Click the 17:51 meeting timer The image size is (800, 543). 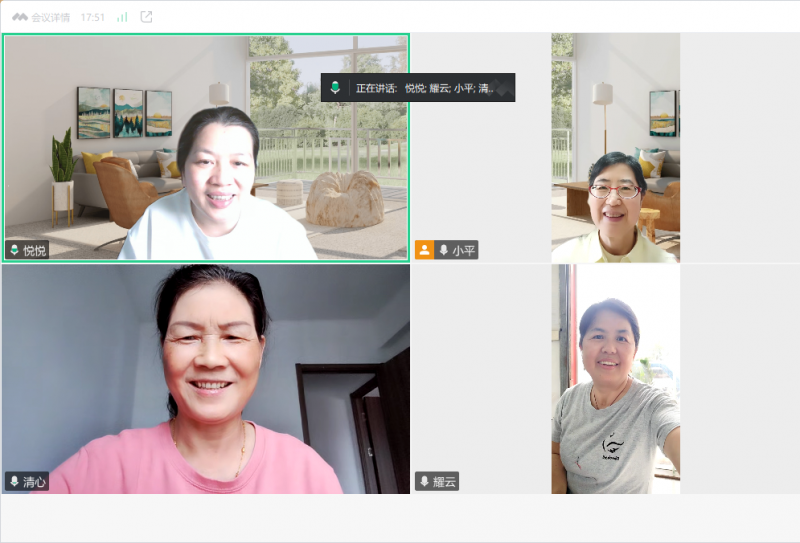tap(92, 17)
